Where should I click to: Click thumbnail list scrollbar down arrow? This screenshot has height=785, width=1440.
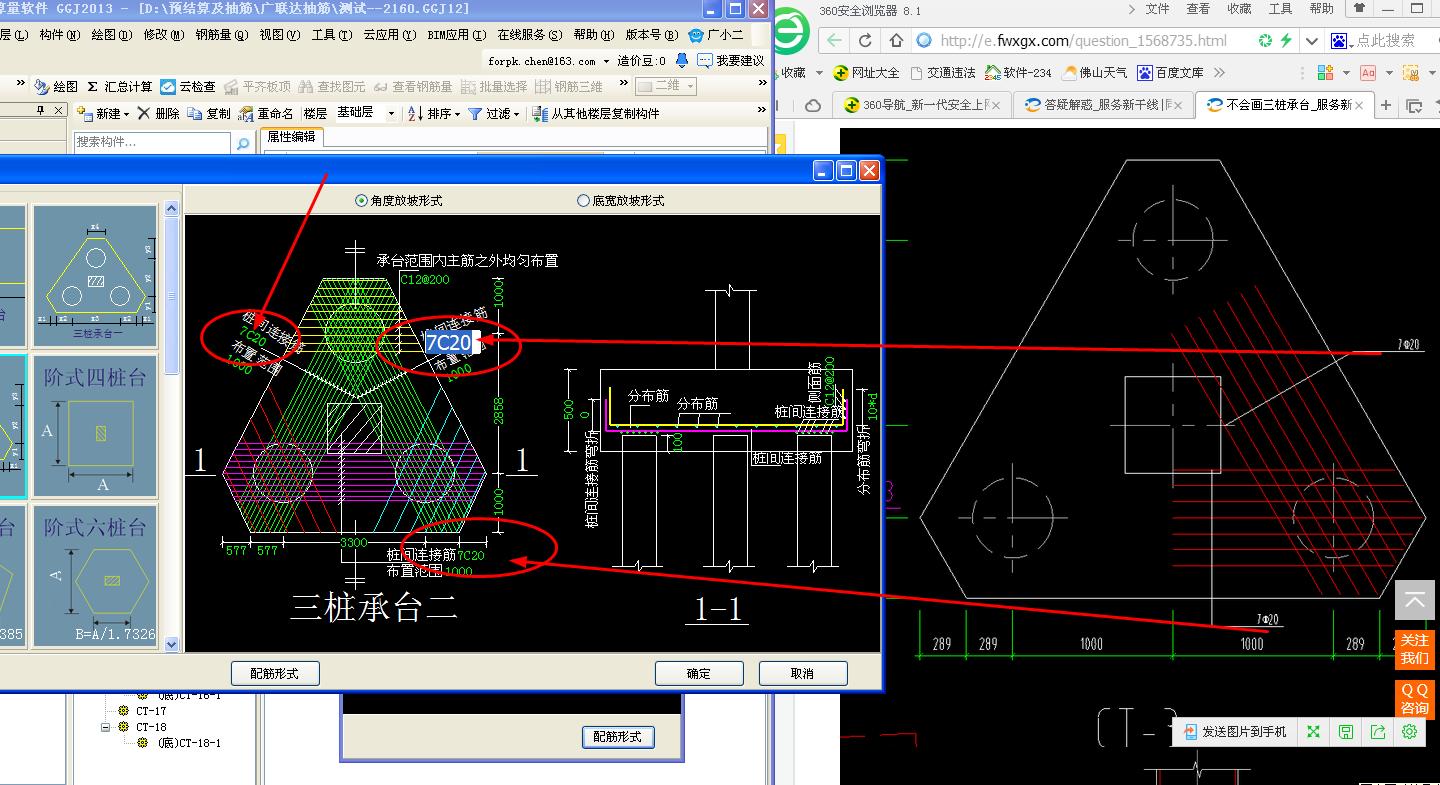point(171,645)
